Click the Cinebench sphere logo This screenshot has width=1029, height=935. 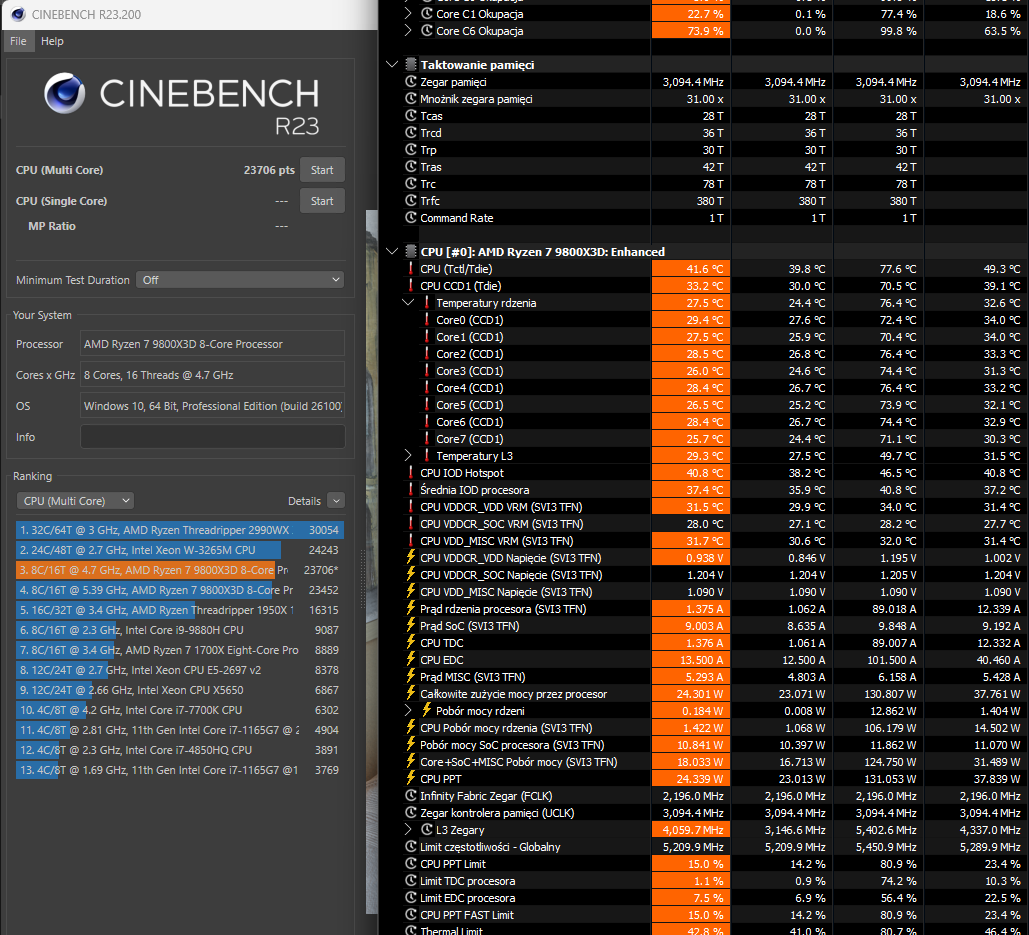[x=65, y=94]
